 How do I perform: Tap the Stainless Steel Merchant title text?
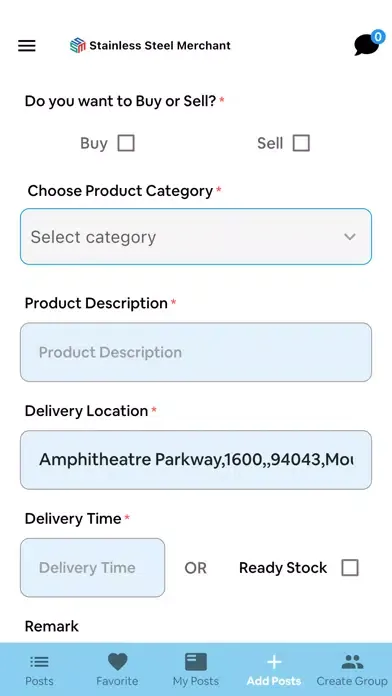[x=160, y=45]
